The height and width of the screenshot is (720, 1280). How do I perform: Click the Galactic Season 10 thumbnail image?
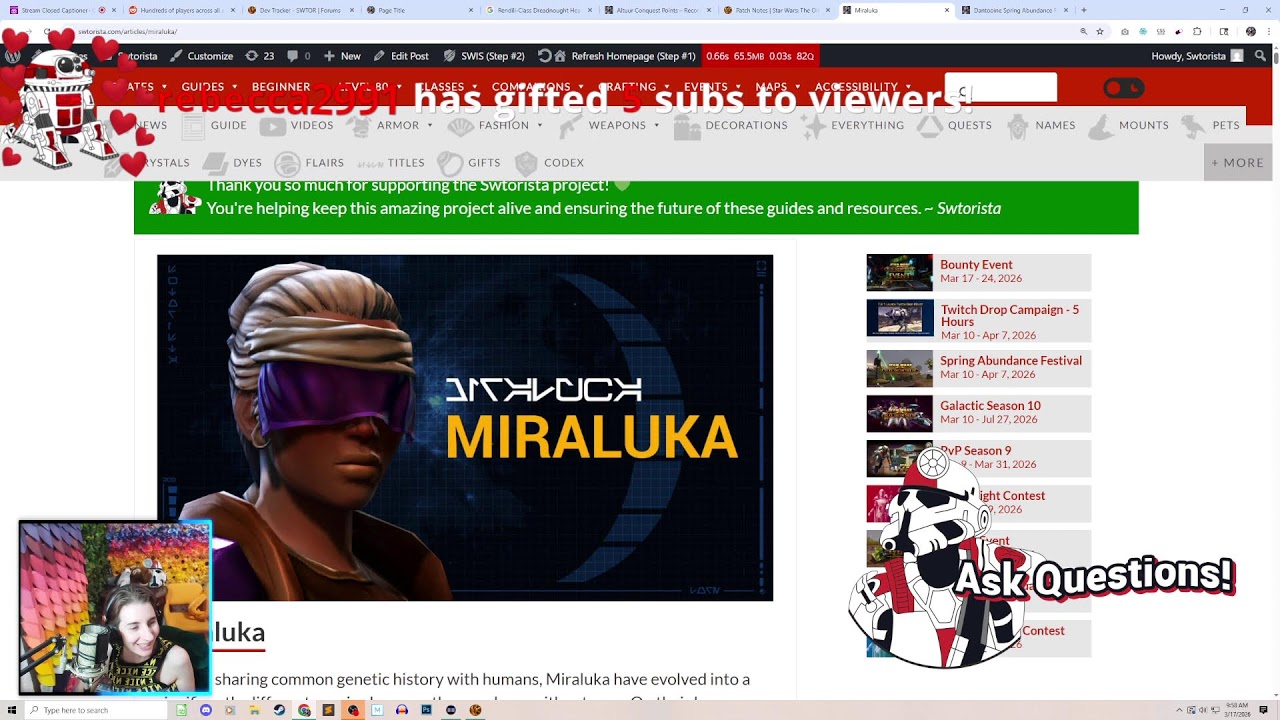[900, 413]
